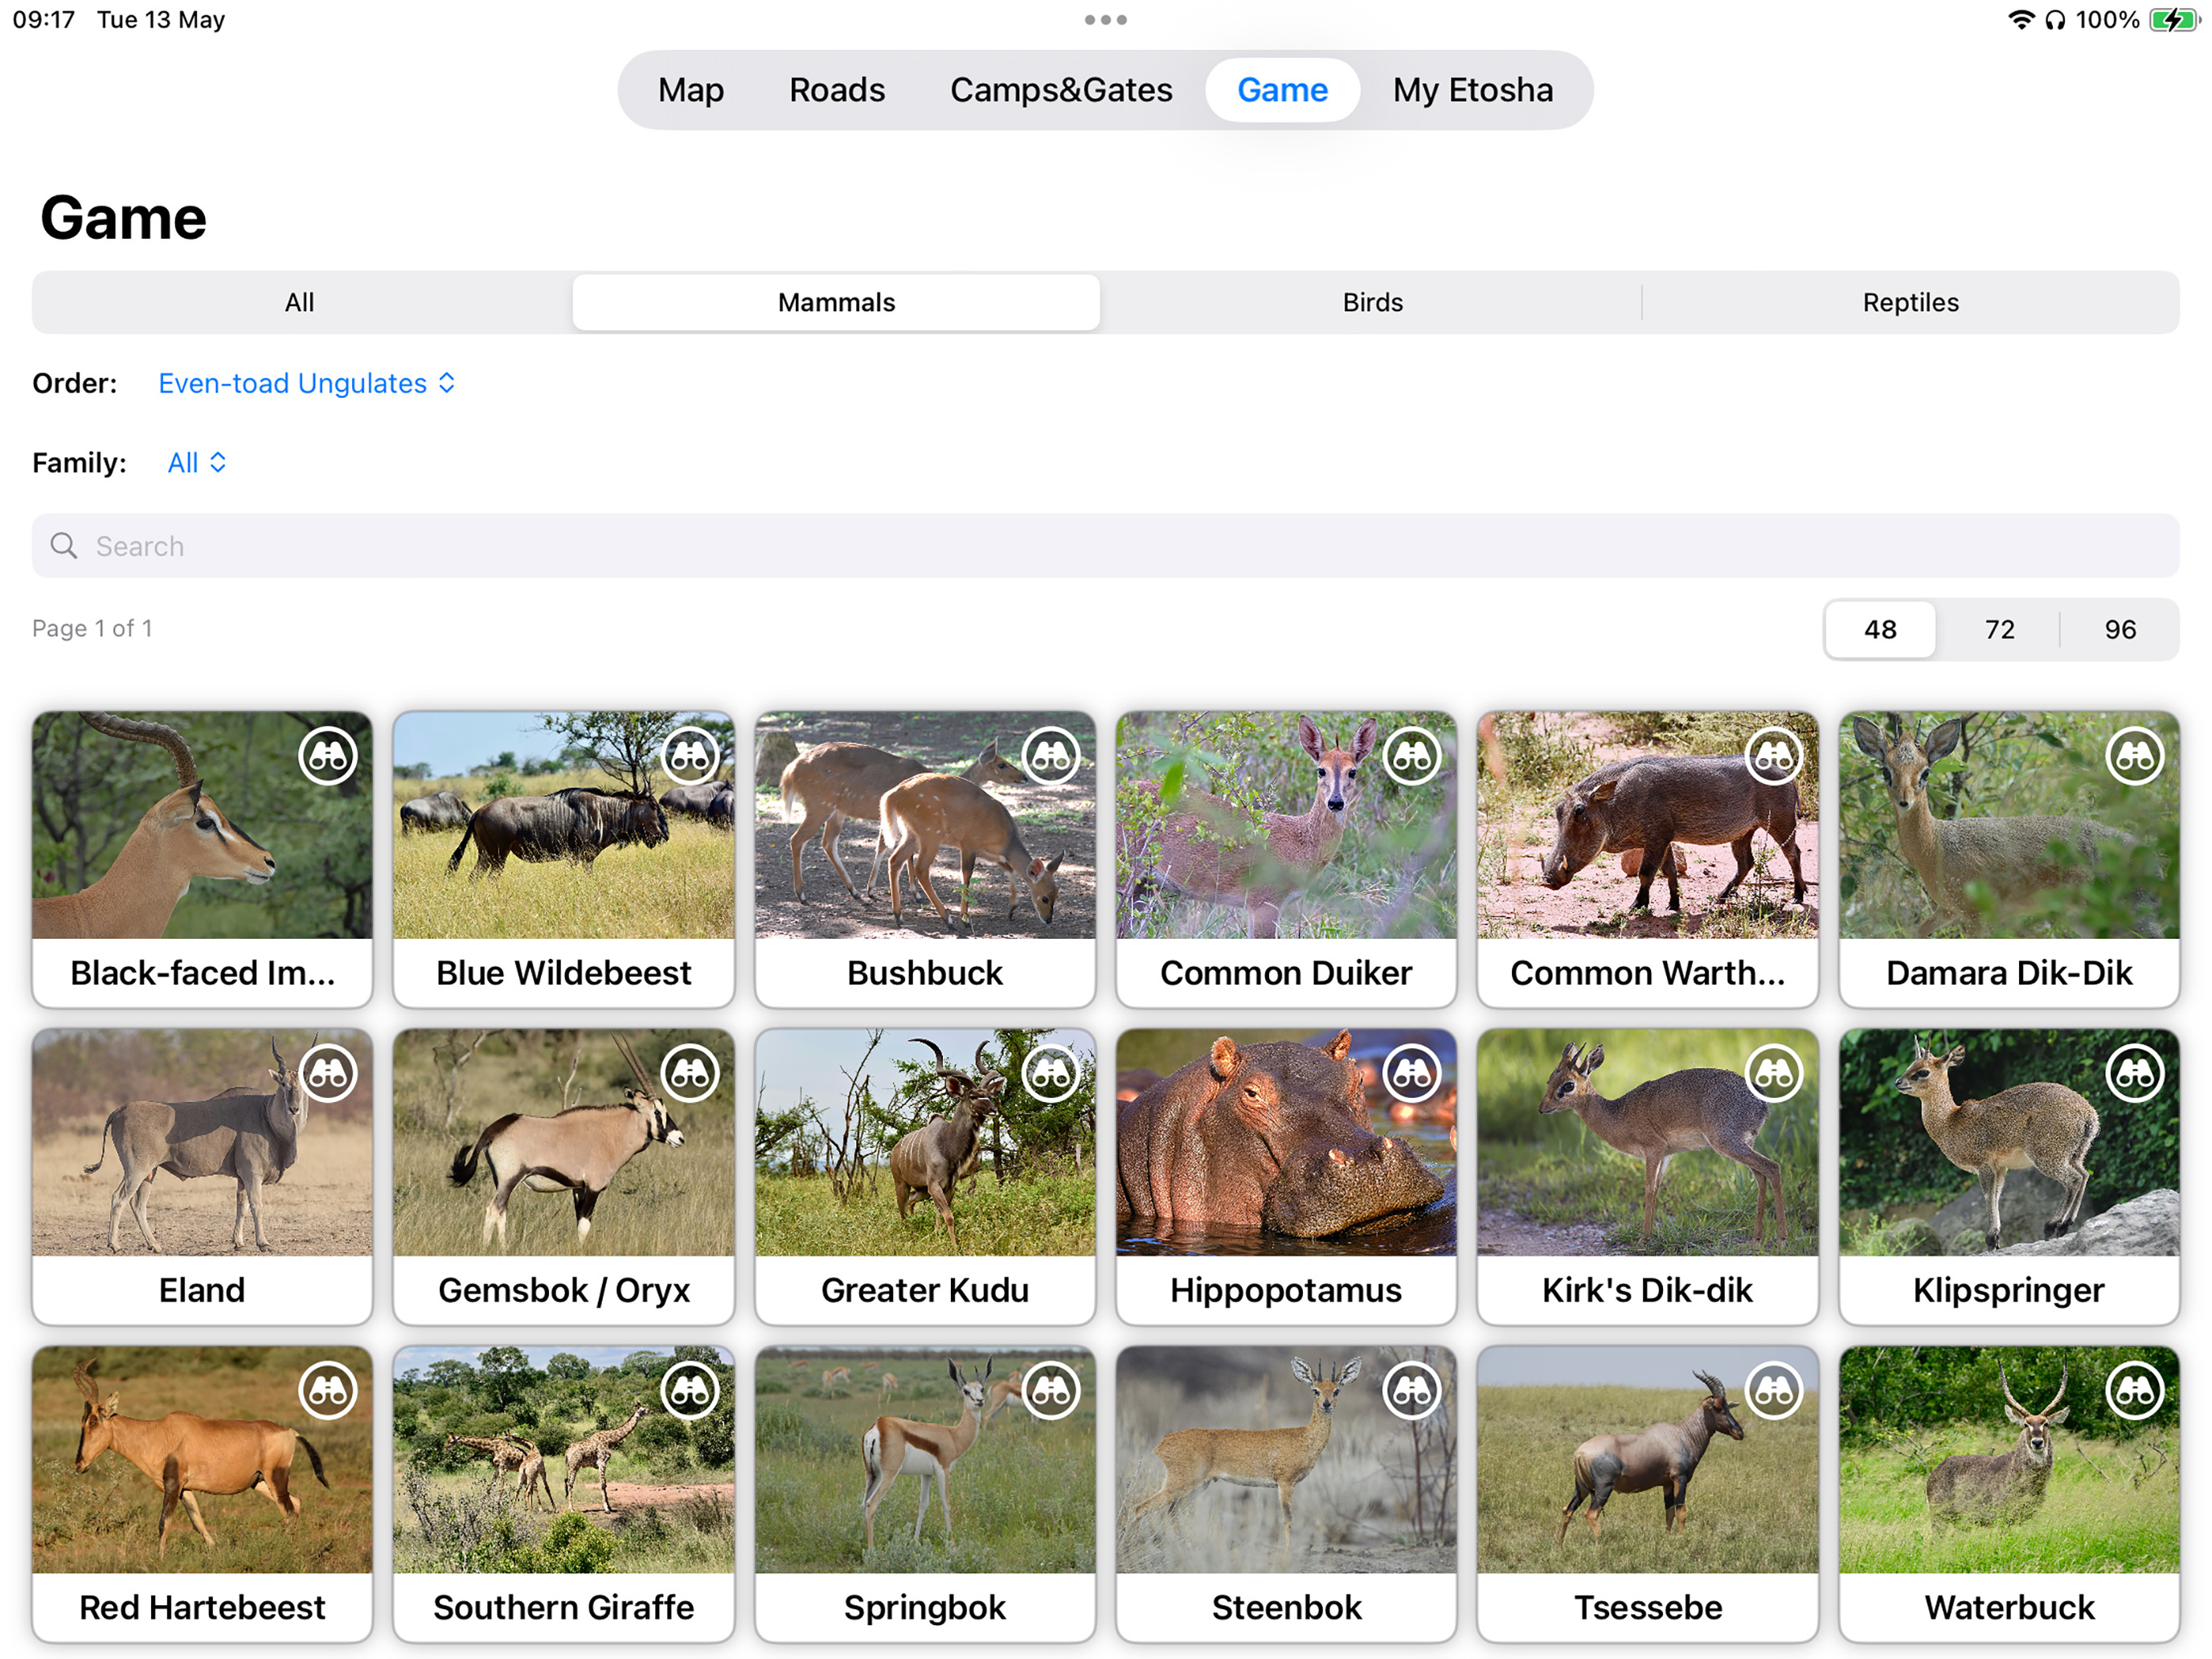Tap binoculars icon on Blue Wildebeest card

pyautogui.click(x=690, y=756)
